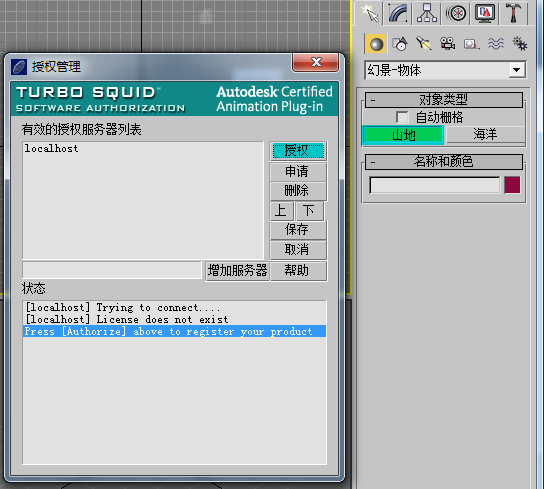Switch to the Motion panel tab
This screenshot has width=544, height=489.
click(456, 13)
